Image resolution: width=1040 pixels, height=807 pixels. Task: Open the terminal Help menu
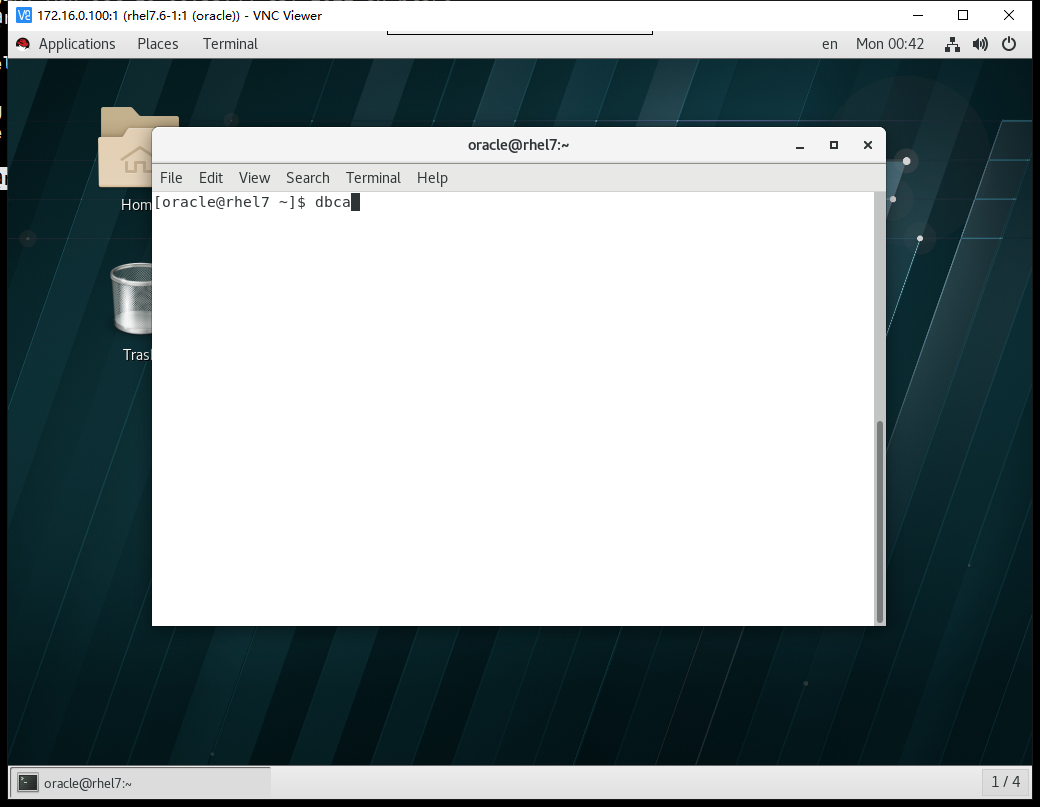432,178
